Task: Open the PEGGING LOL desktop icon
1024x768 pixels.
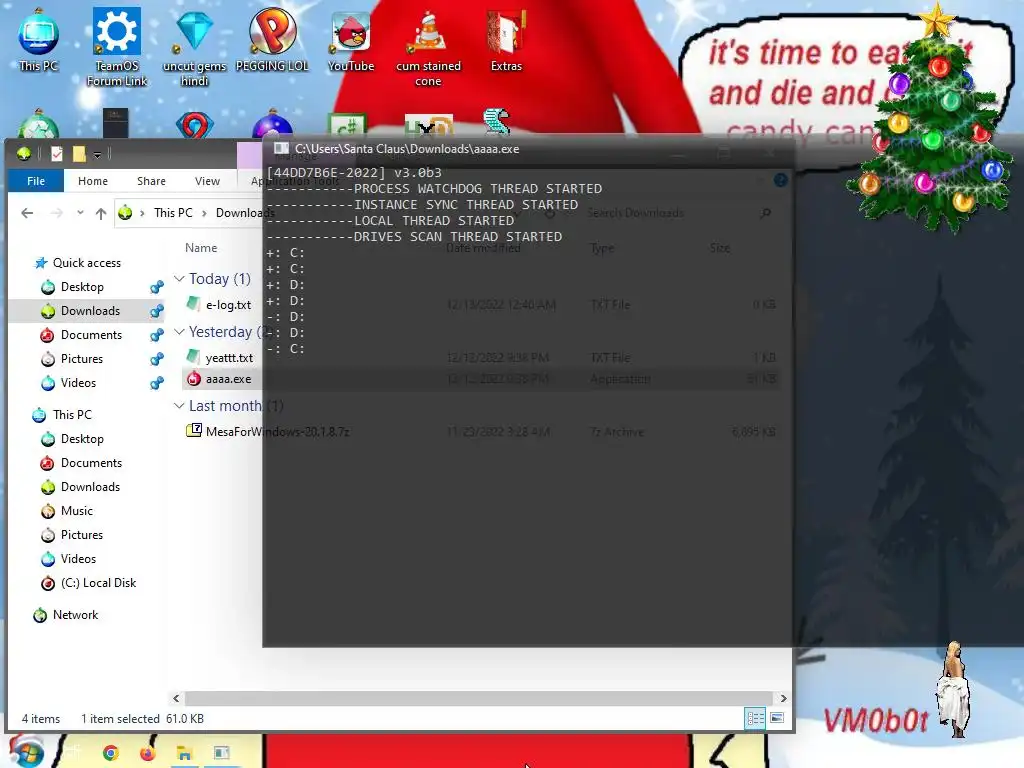Action: tap(272, 40)
